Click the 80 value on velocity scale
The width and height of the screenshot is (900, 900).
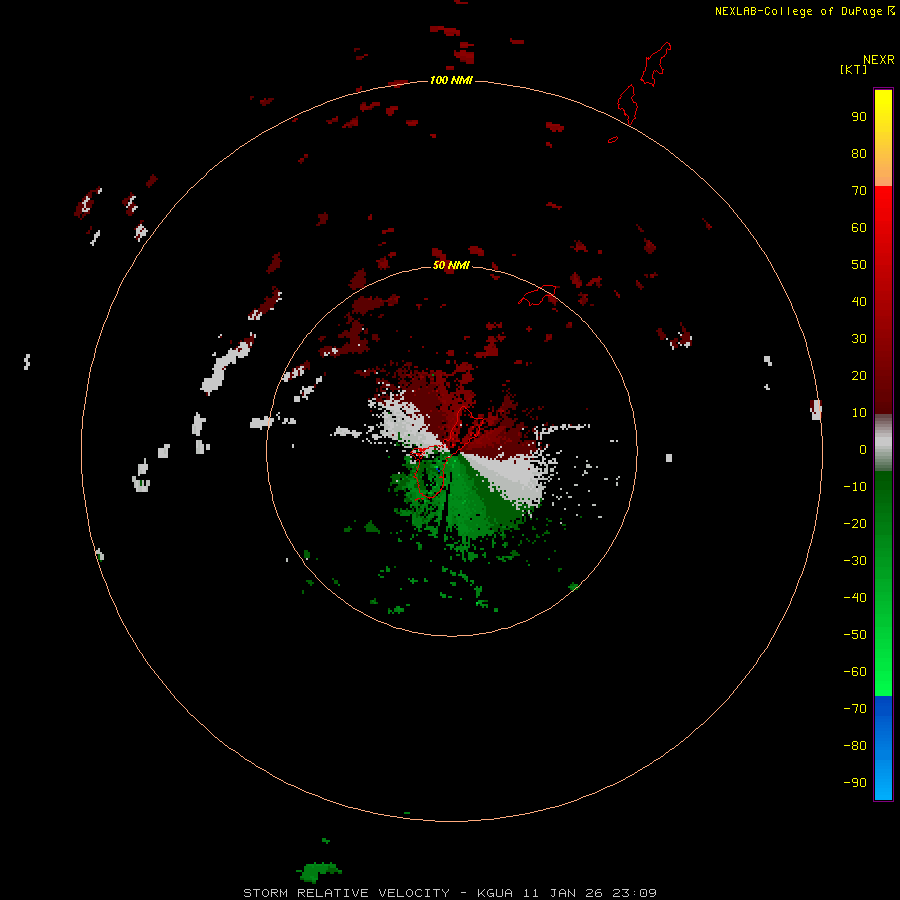859,153
